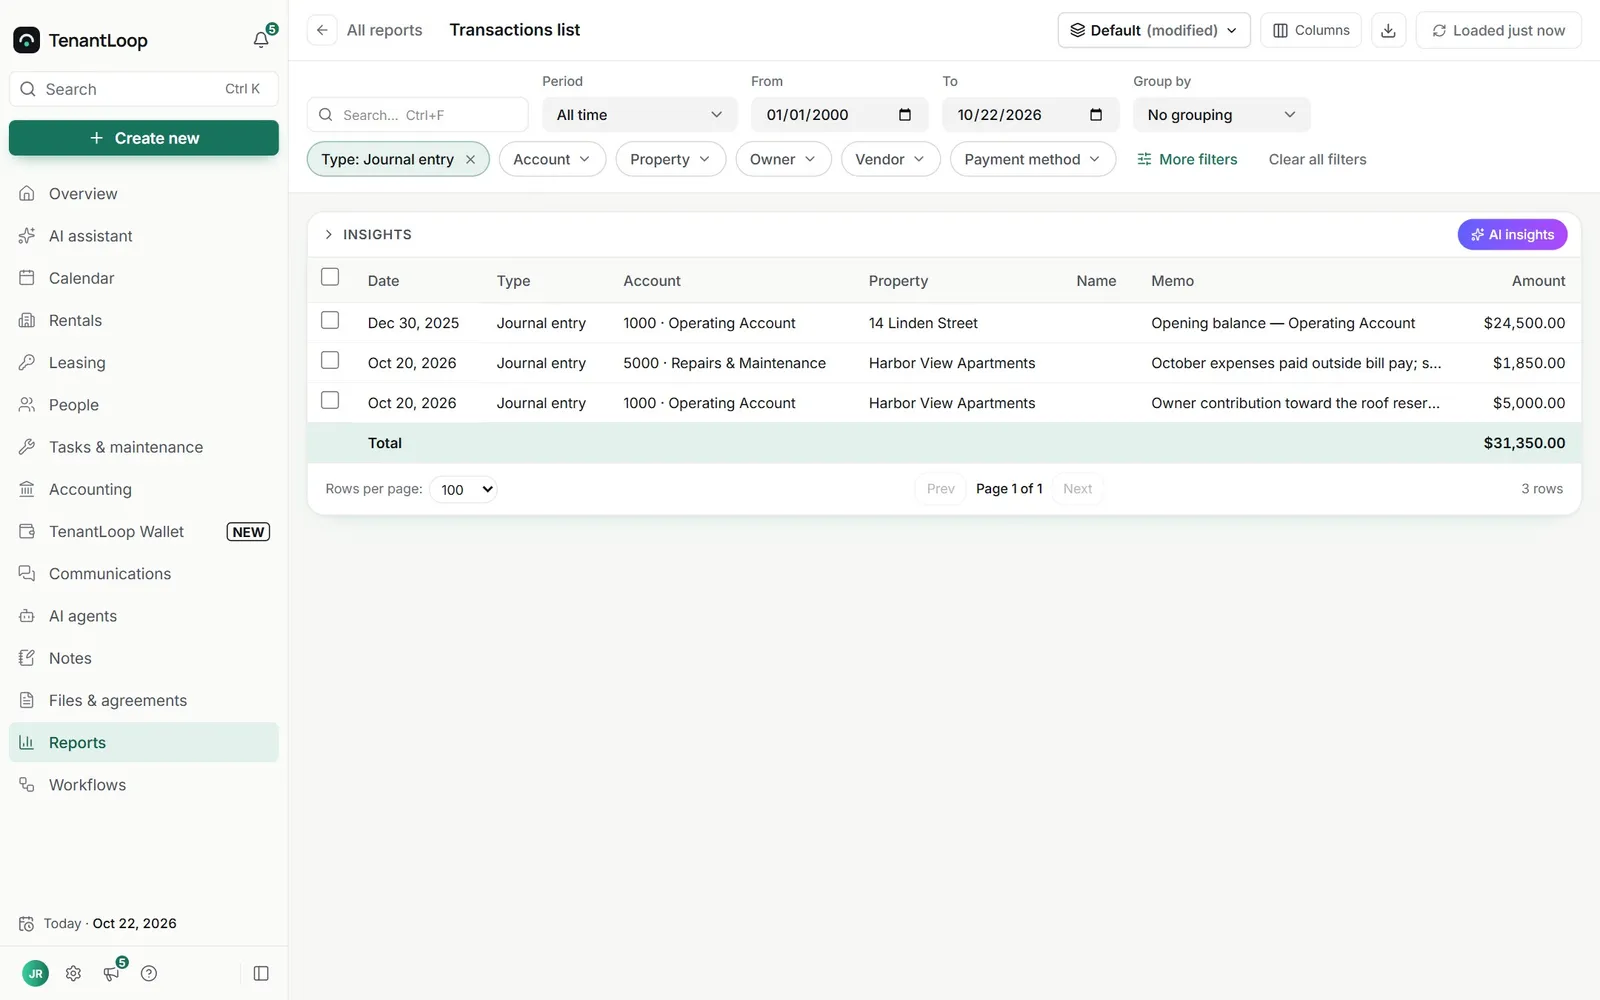1600x1000 pixels.
Task: Open the Property filter dropdown
Action: click(x=670, y=159)
